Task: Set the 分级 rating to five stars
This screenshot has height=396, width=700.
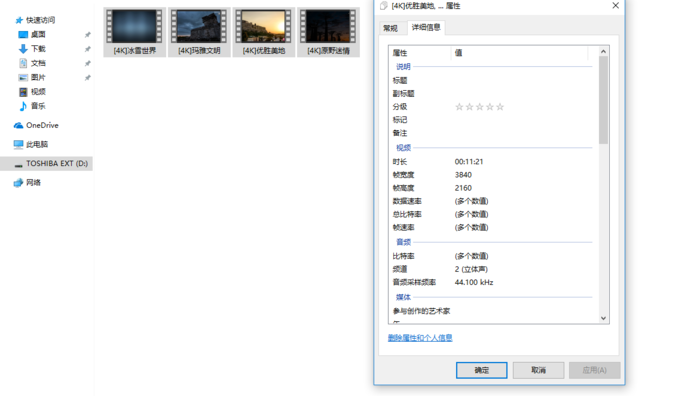Action: pyautogui.click(x=500, y=107)
